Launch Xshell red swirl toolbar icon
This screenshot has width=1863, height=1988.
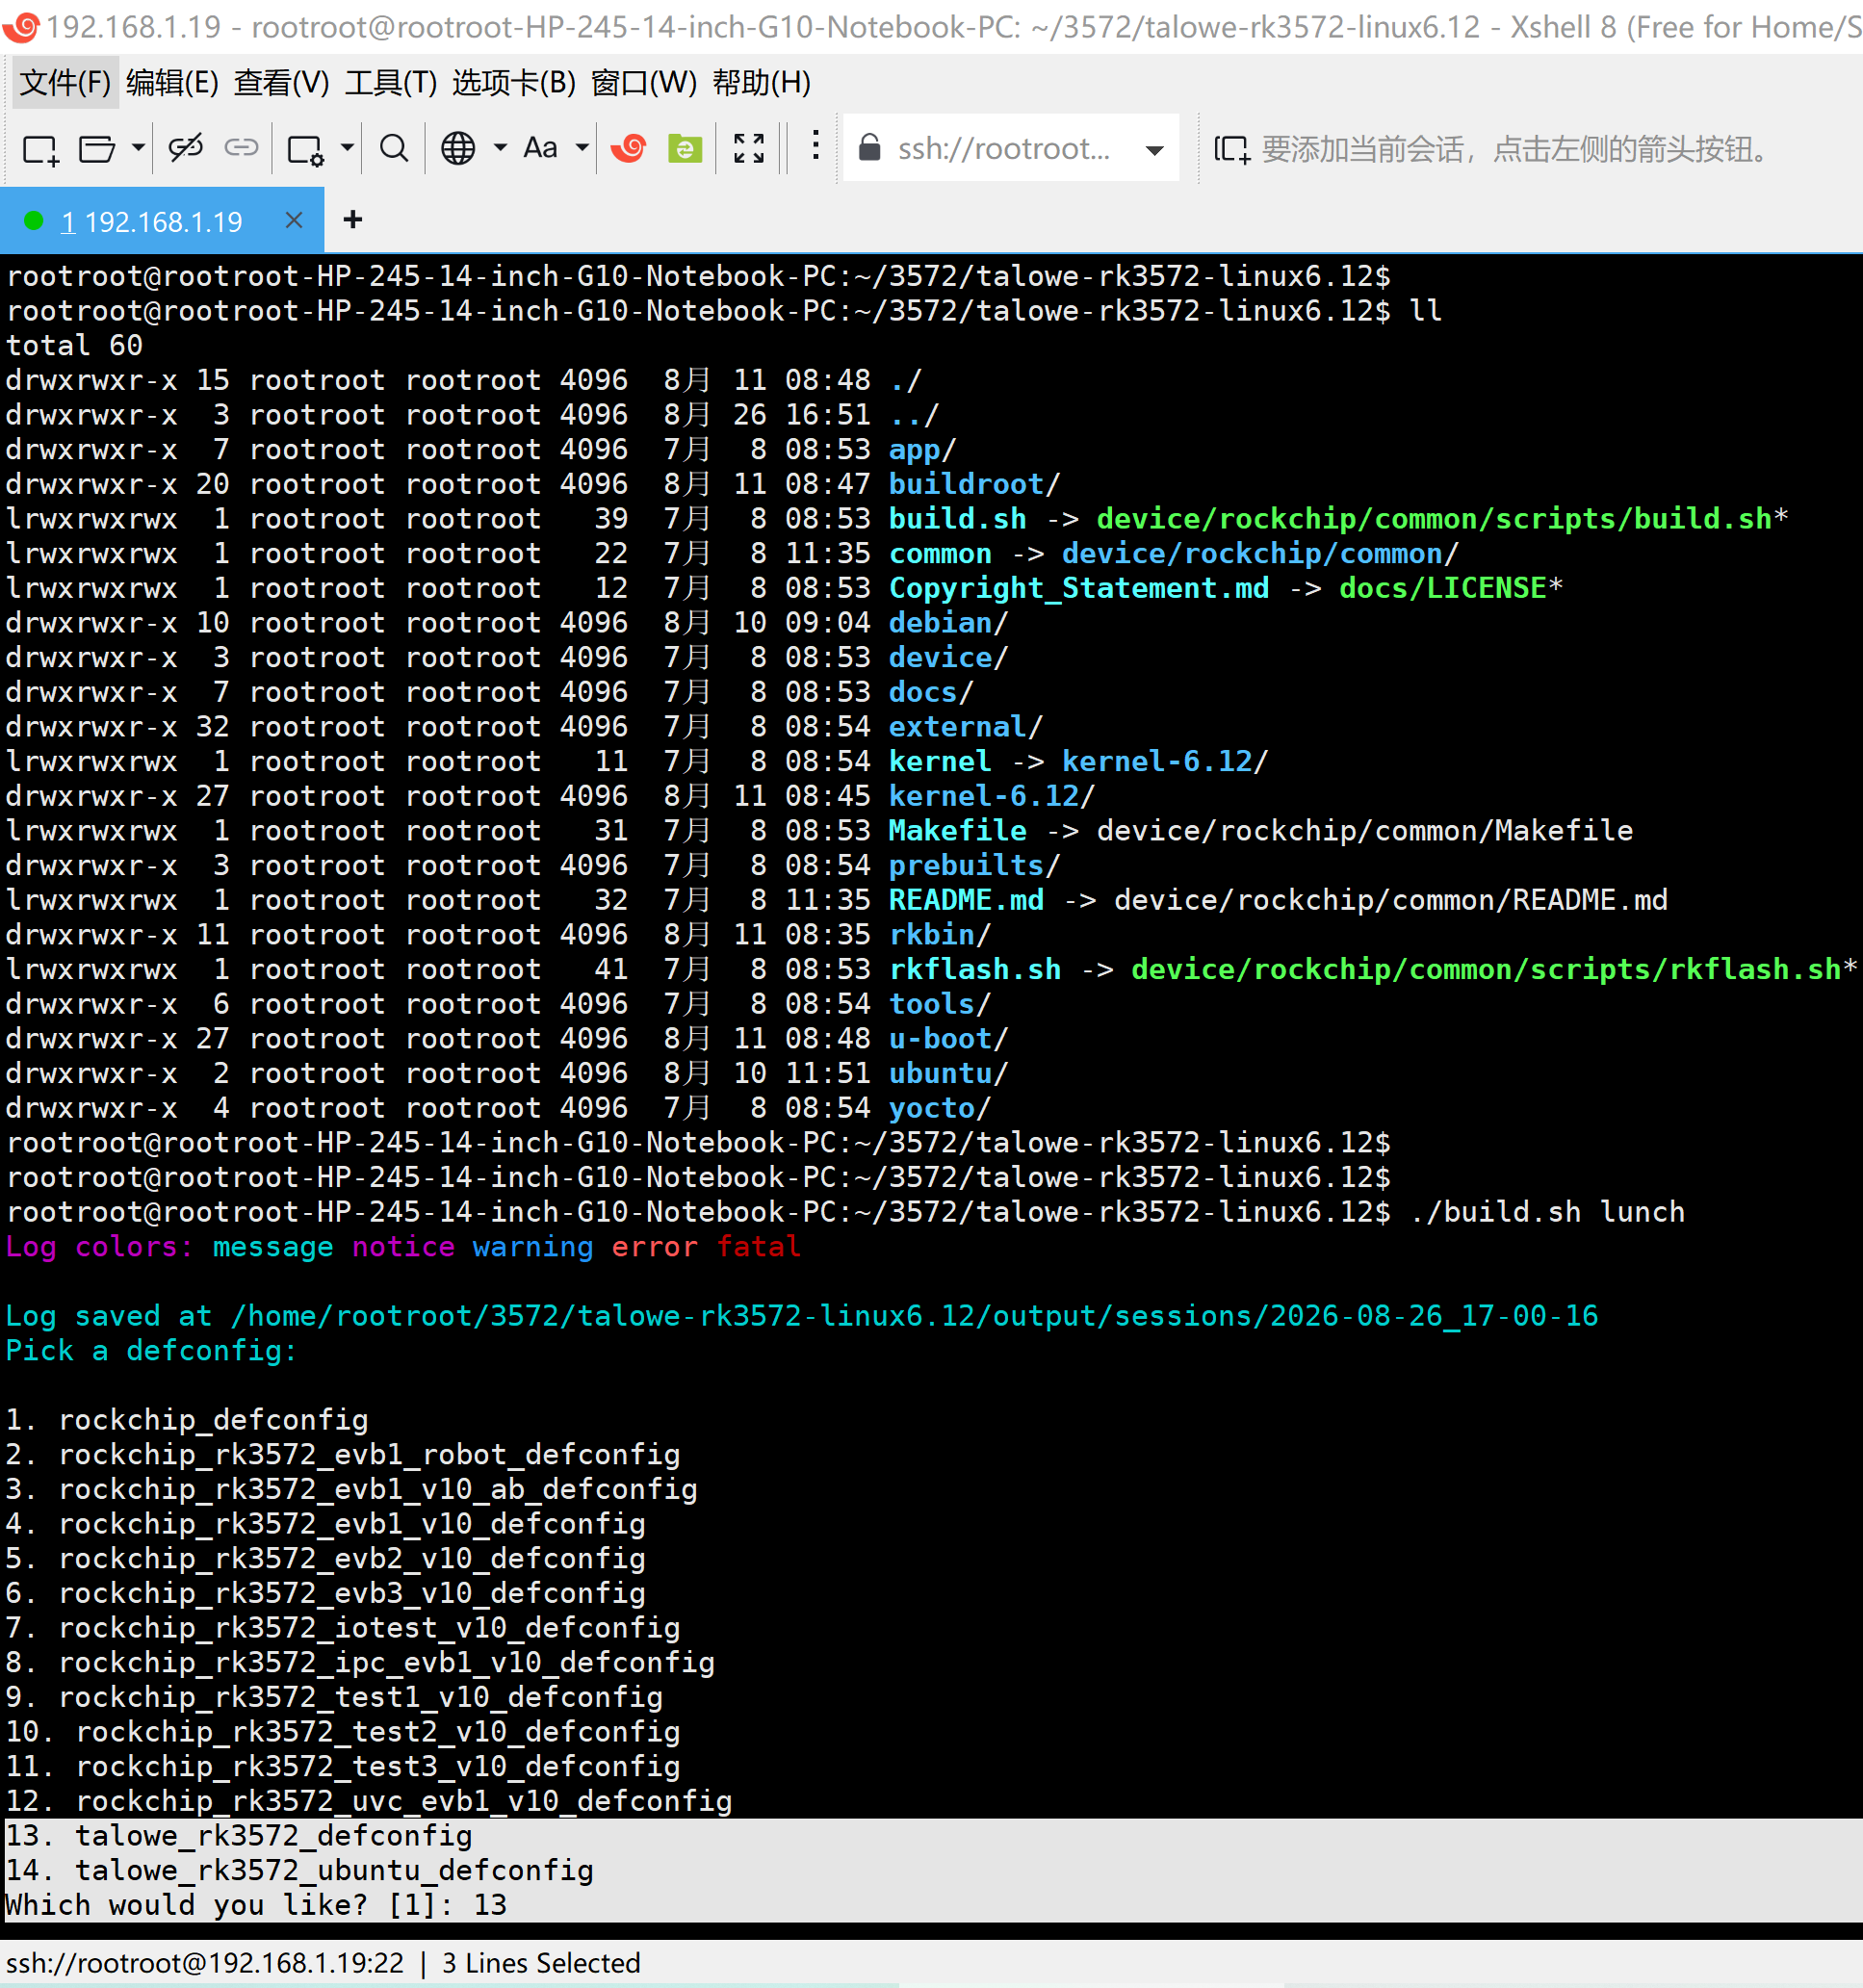point(629,148)
